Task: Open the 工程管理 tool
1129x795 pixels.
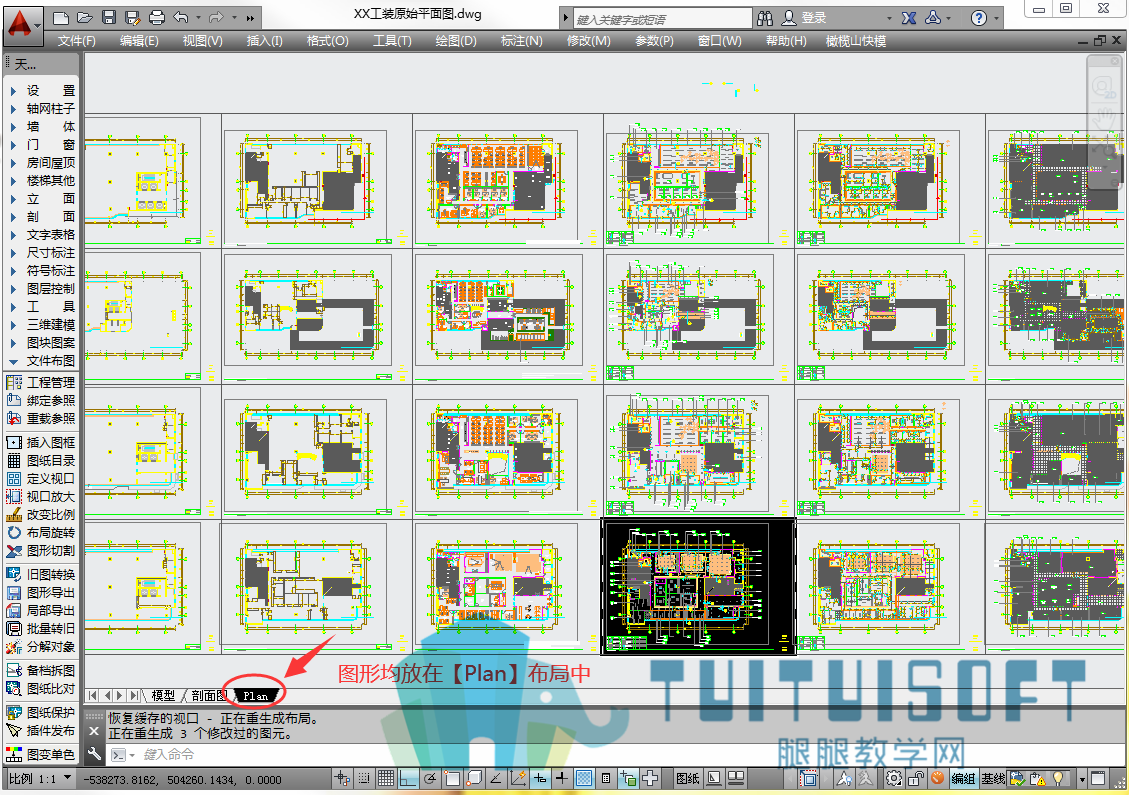Action: [41, 382]
